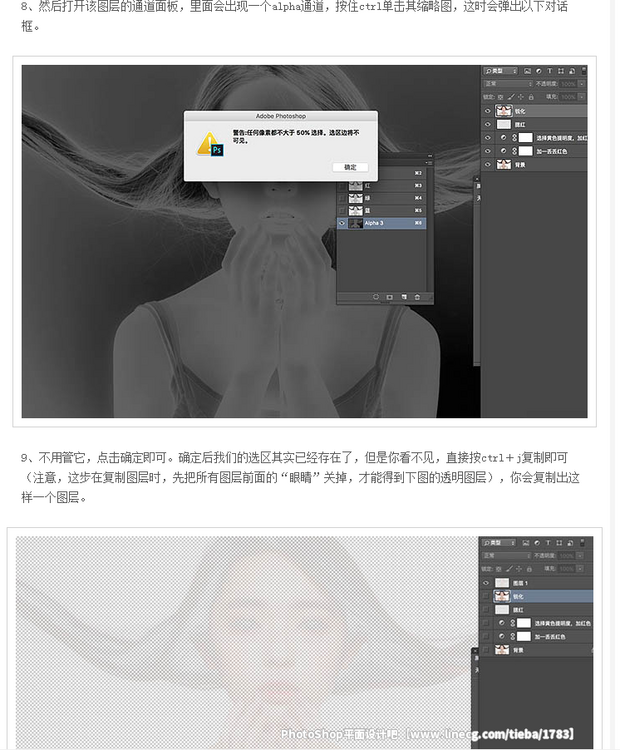The width and height of the screenshot is (620, 750).
Task: Open the 正常 blend mode dropdown in step 8 screenshot
Action: (508, 84)
